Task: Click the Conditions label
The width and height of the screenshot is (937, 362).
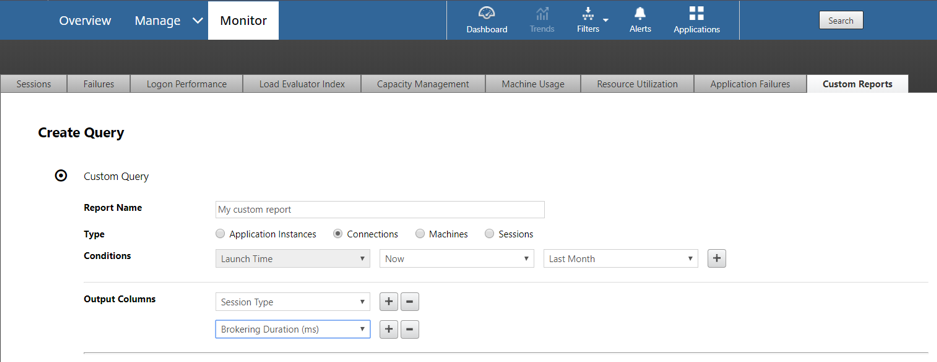Action: pyautogui.click(x=108, y=256)
